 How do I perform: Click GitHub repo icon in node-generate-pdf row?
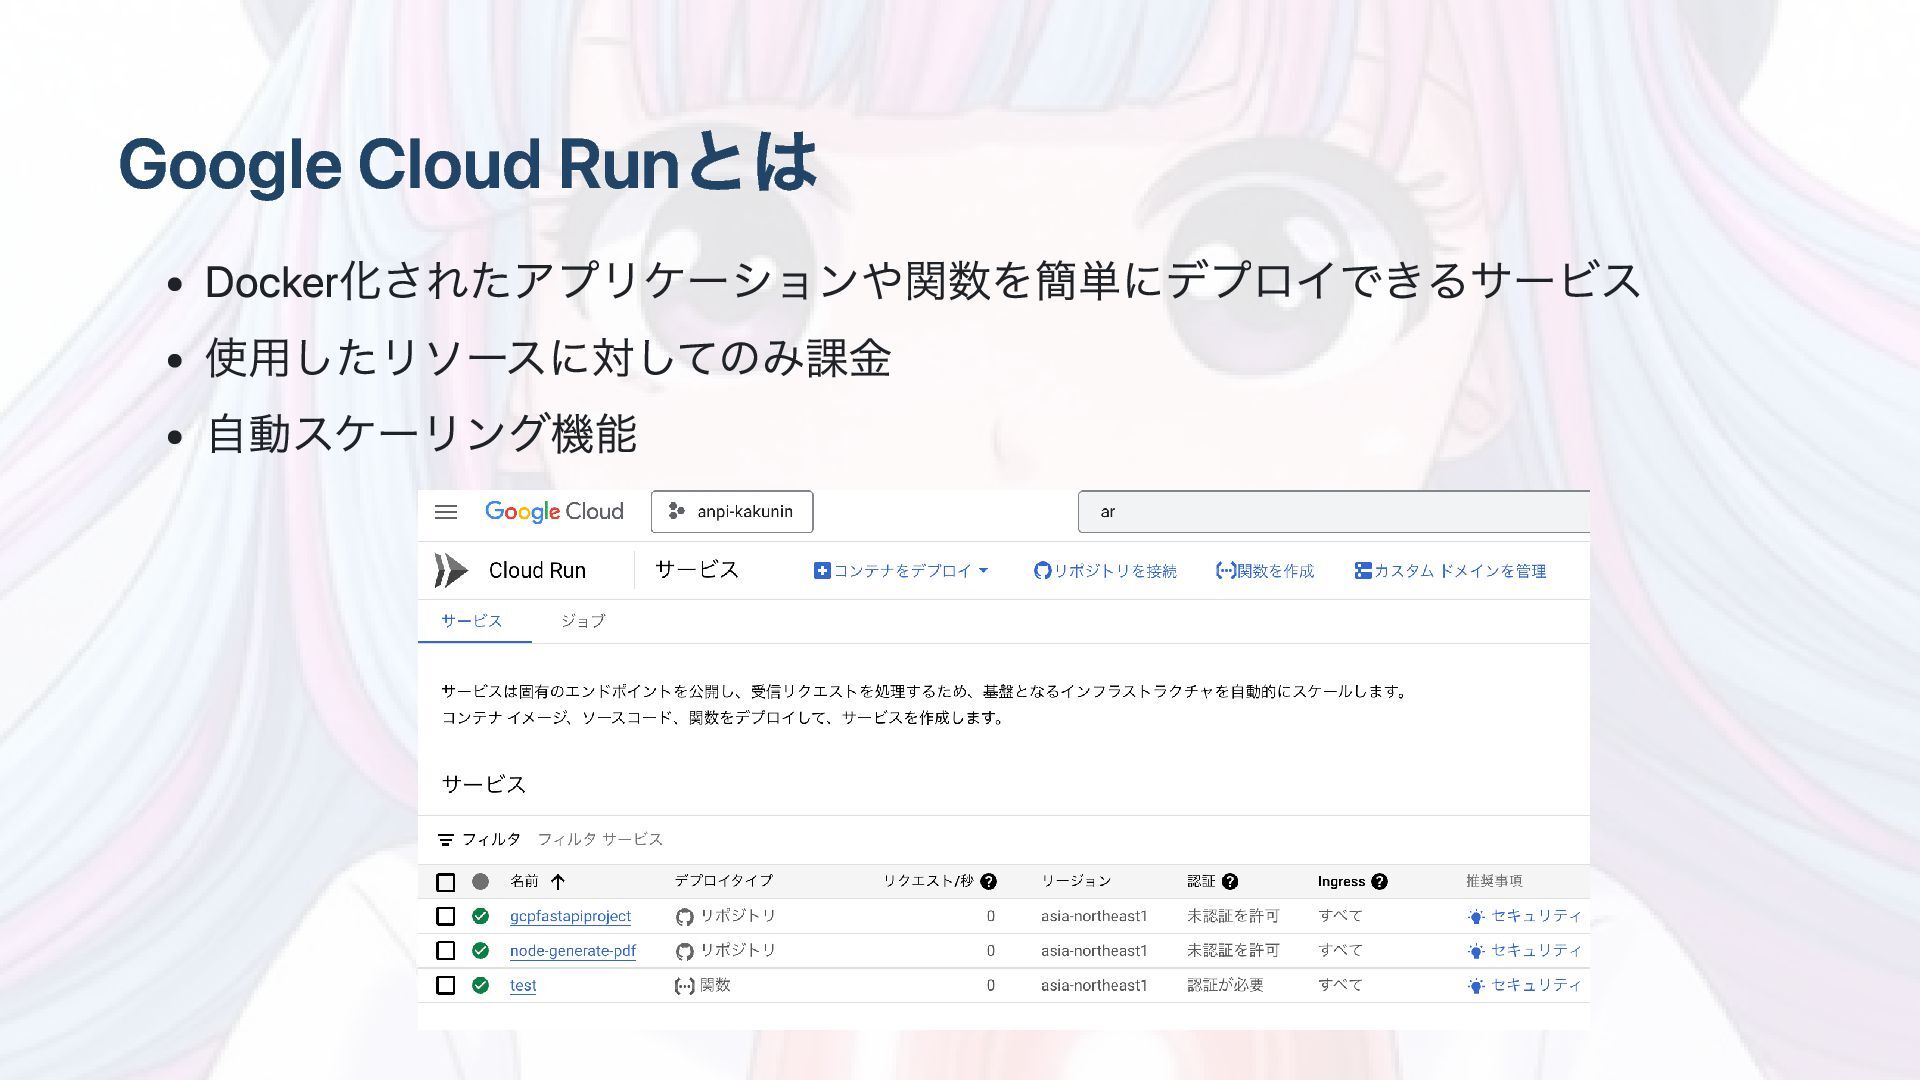[x=685, y=952]
